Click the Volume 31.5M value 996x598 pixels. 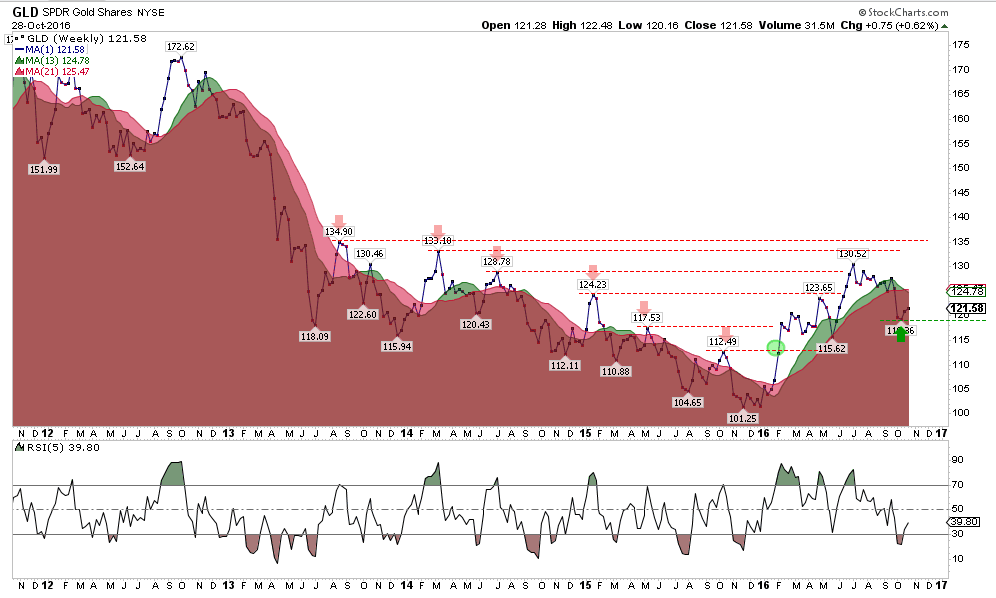pos(796,25)
